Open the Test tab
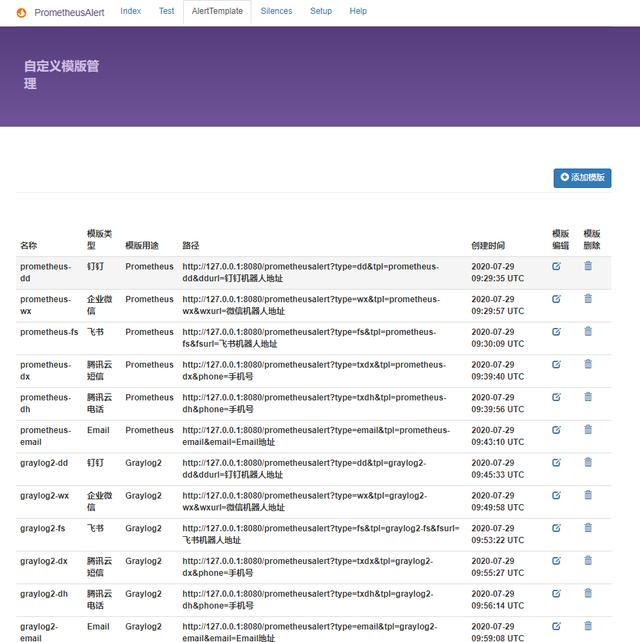The image size is (640, 642). click(x=166, y=11)
